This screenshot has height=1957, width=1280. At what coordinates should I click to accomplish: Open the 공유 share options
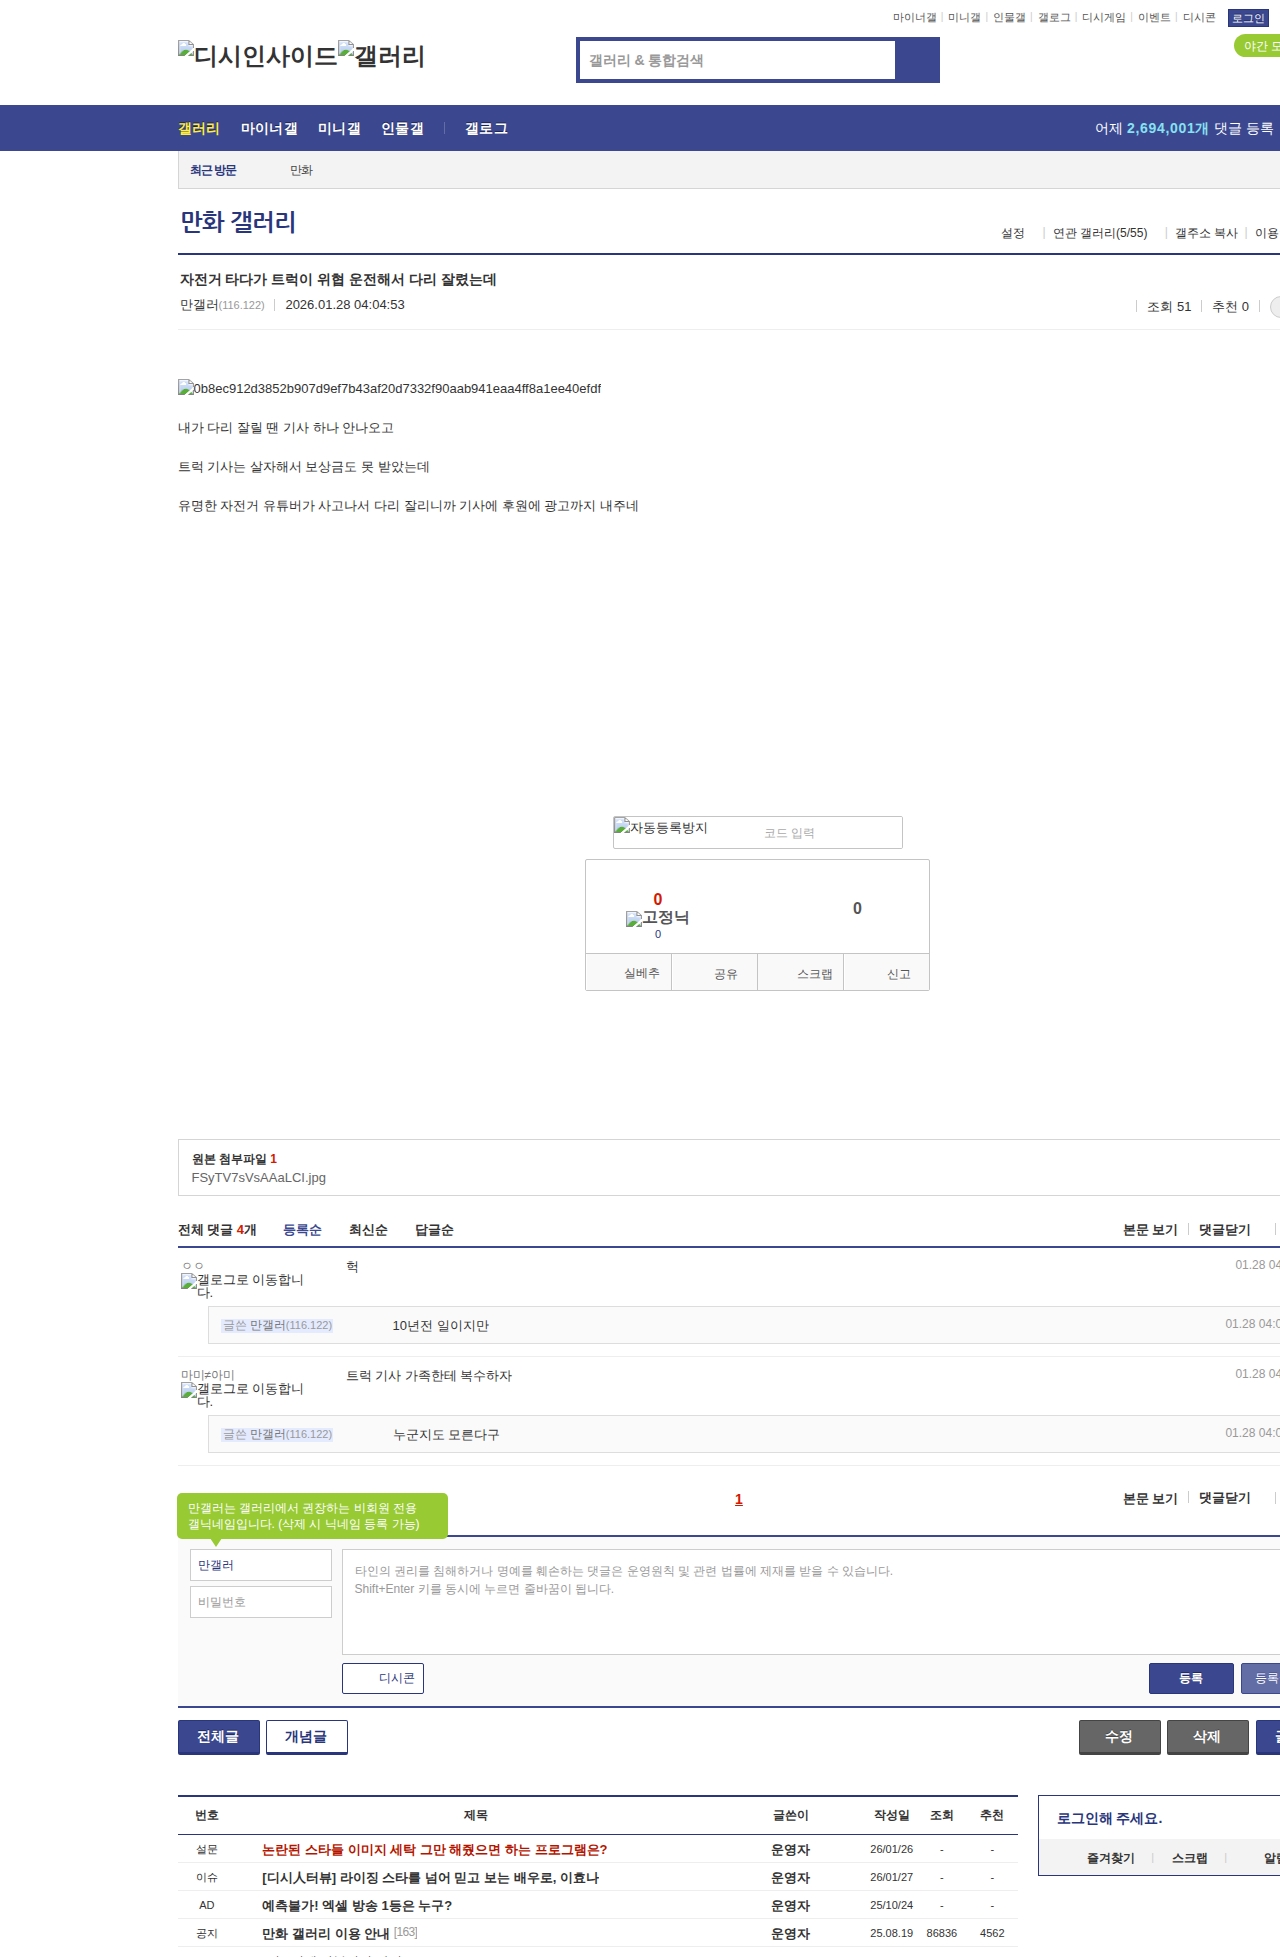[714, 974]
